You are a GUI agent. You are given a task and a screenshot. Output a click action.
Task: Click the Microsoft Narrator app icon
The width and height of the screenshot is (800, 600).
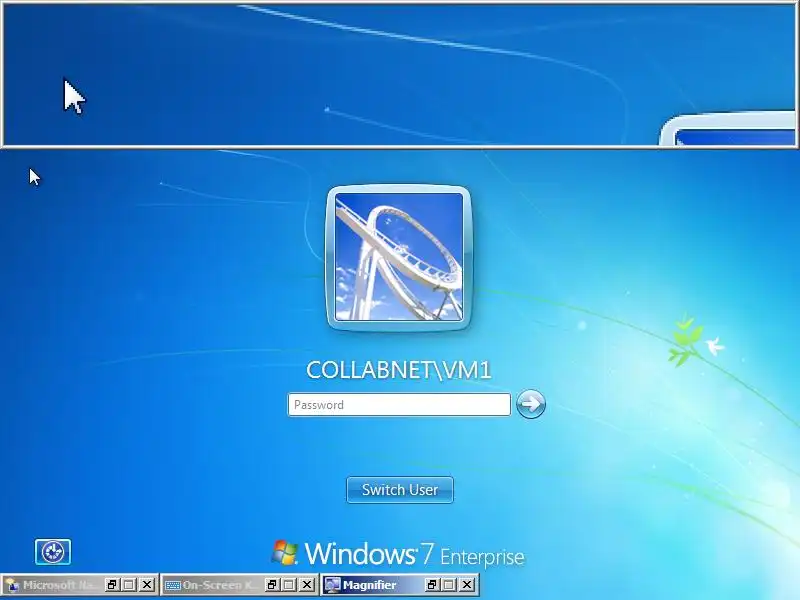(x=12, y=585)
